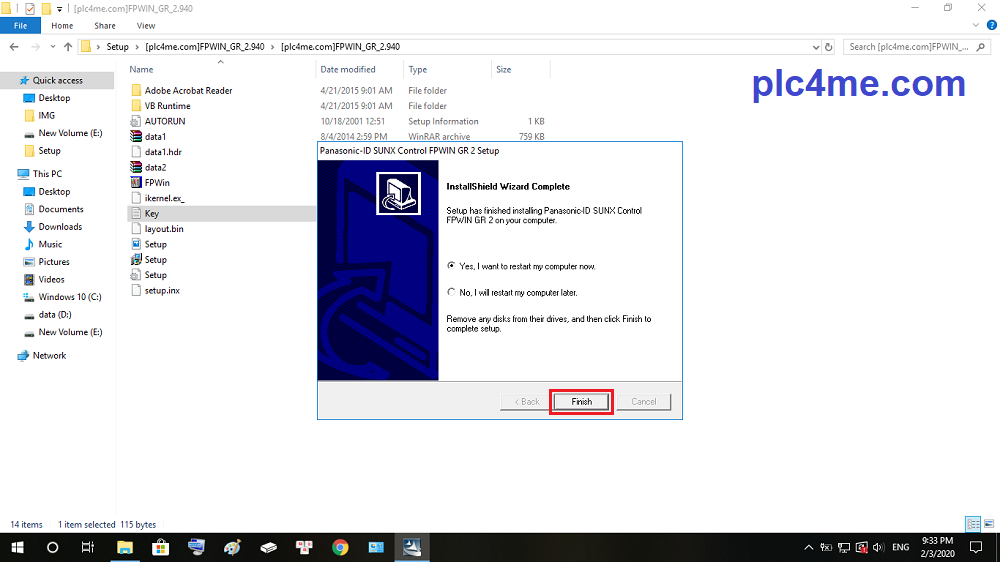Open quick access toolbar customize dropdown
This screenshot has height=562, width=1000.
(59, 9)
